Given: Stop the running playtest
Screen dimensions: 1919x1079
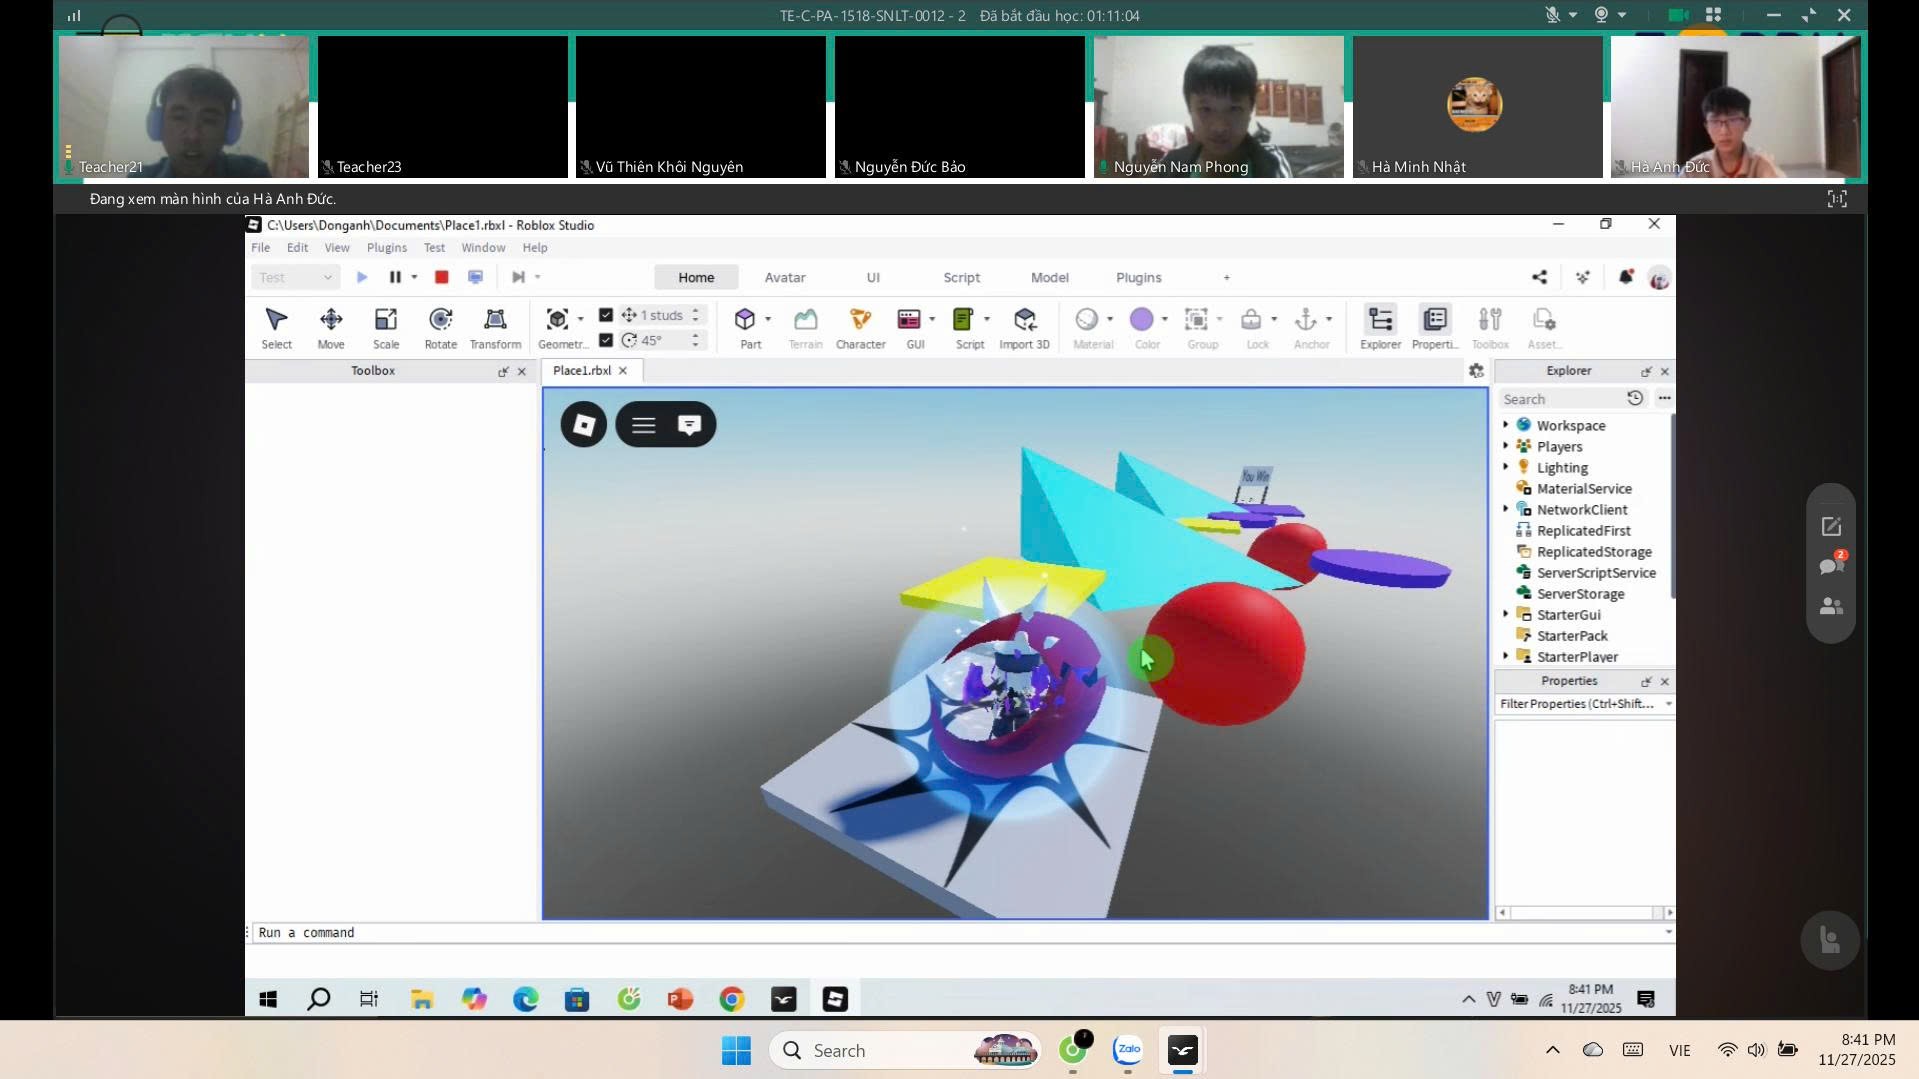Looking at the screenshot, I should pos(441,277).
